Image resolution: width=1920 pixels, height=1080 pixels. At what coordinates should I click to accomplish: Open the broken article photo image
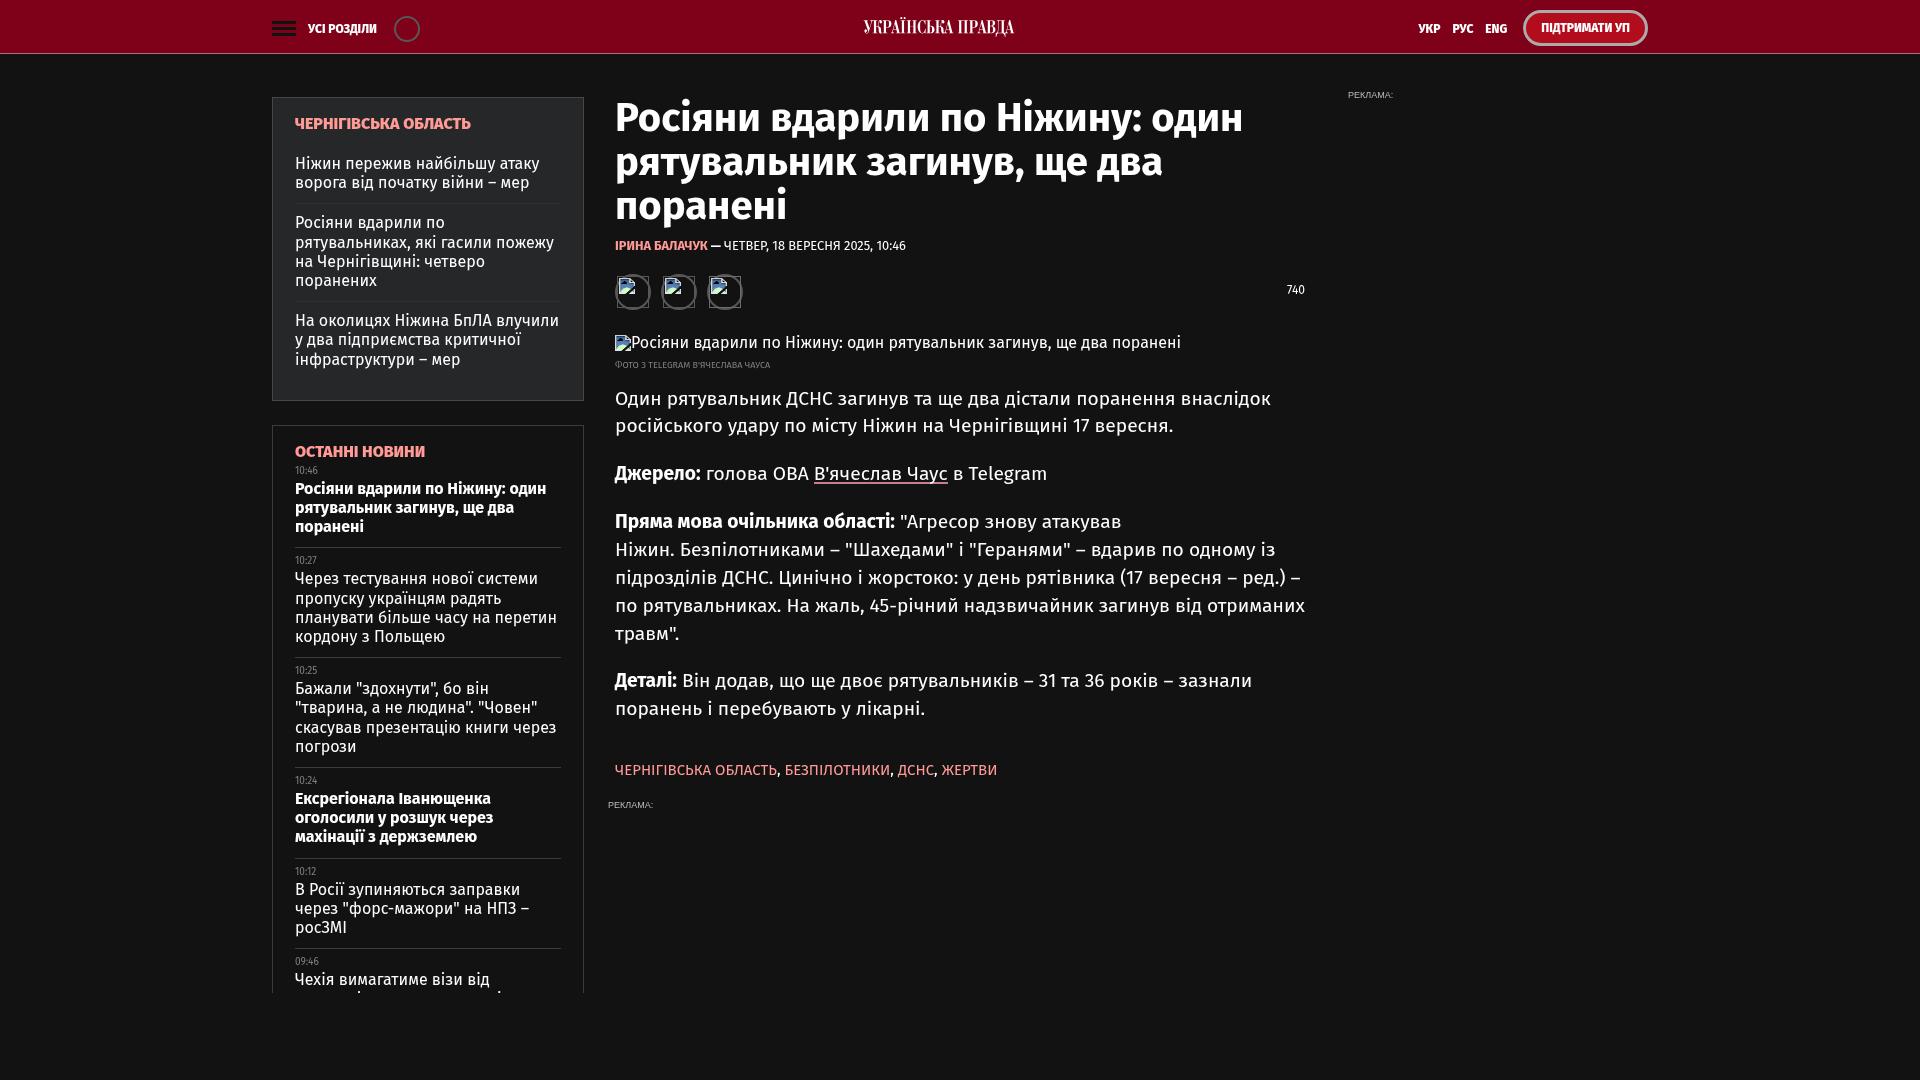click(x=623, y=343)
